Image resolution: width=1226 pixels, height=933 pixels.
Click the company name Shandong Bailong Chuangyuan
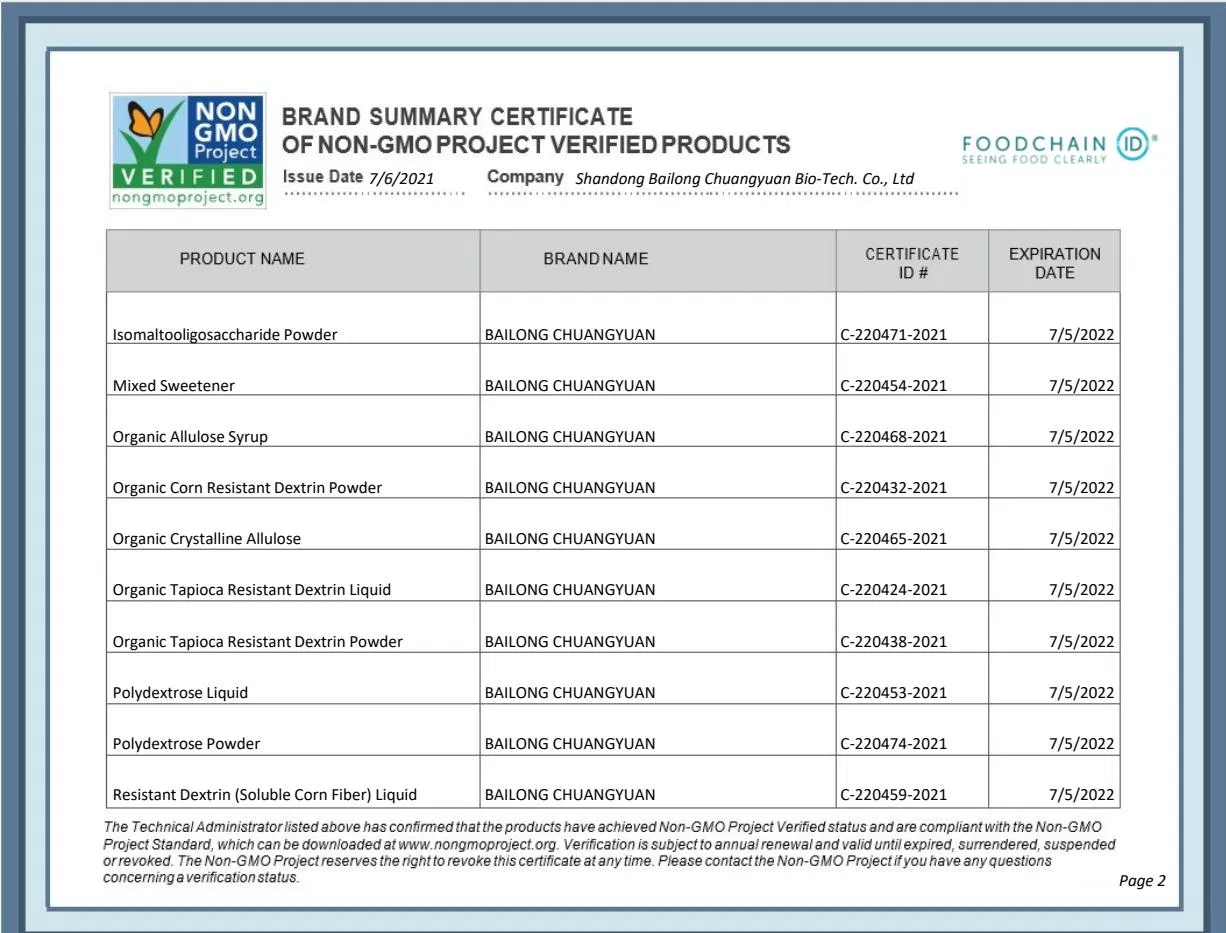coord(744,179)
